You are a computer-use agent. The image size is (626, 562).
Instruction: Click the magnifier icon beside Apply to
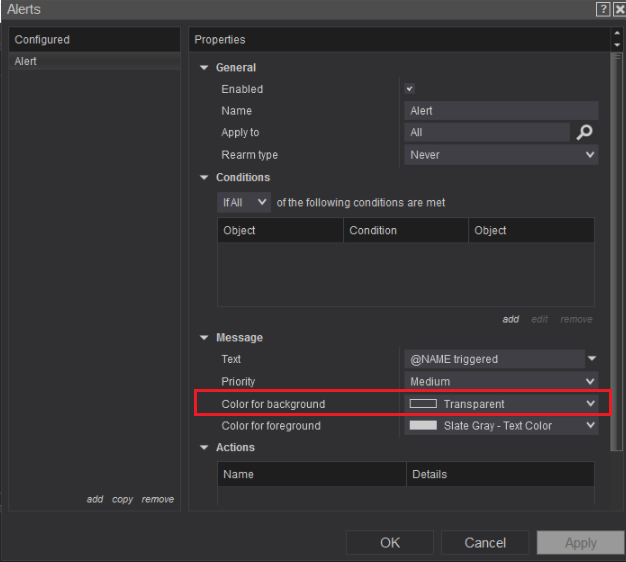[x=586, y=132]
